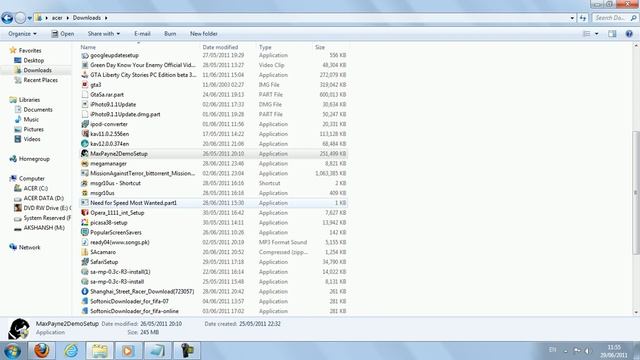Refresh the Downloads folder view
The width and height of the screenshot is (640, 360).
click(582, 18)
